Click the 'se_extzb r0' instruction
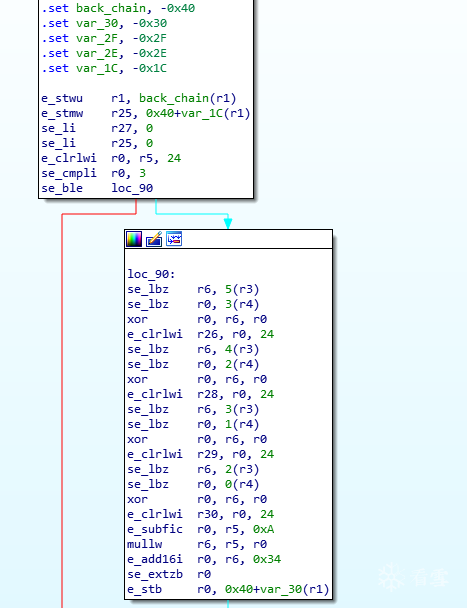This screenshot has width=467, height=608. click(x=169, y=574)
